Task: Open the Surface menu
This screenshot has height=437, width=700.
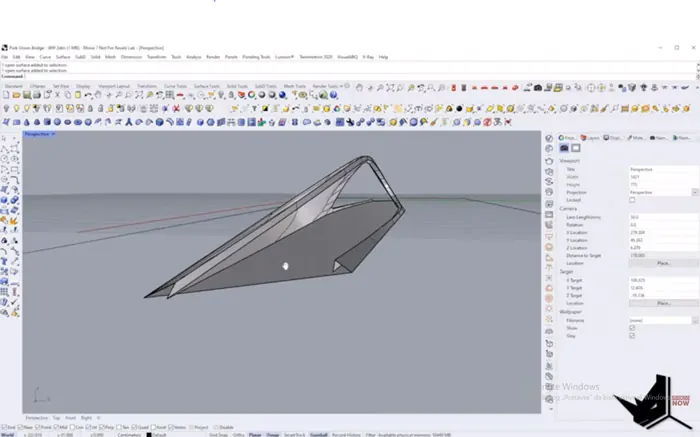Action: (x=63, y=57)
